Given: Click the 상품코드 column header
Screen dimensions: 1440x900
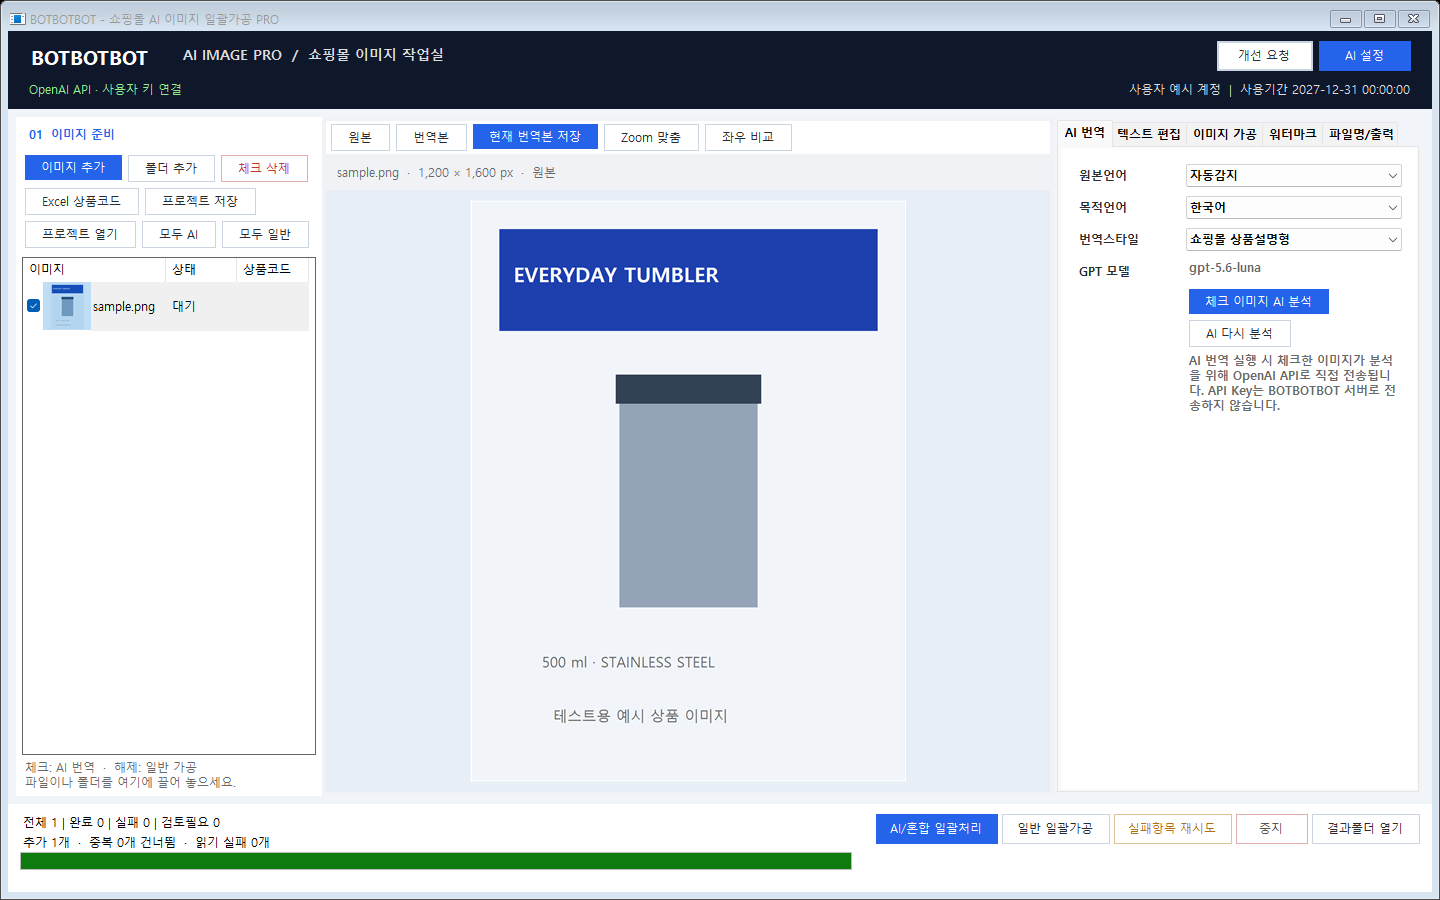Looking at the screenshot, I should coord(275,269).
